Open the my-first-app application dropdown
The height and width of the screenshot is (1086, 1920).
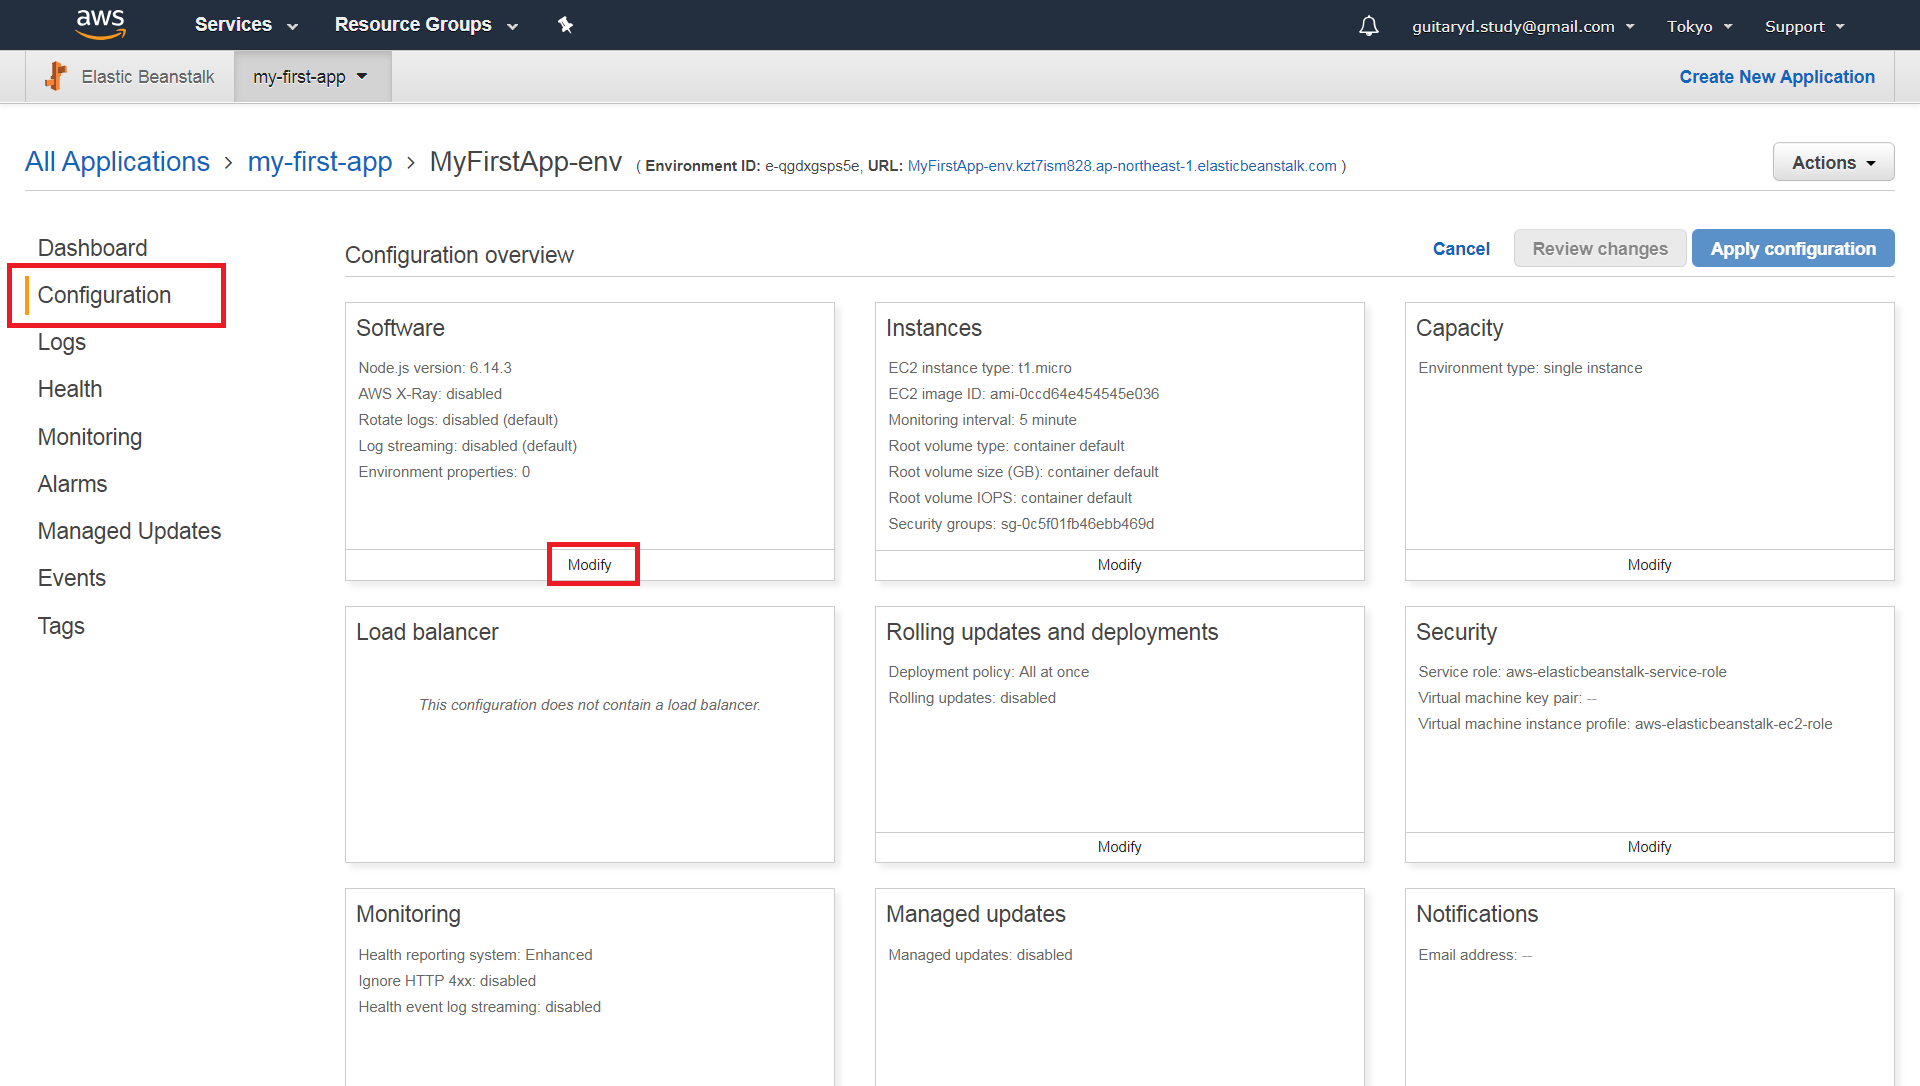[311, 77]
